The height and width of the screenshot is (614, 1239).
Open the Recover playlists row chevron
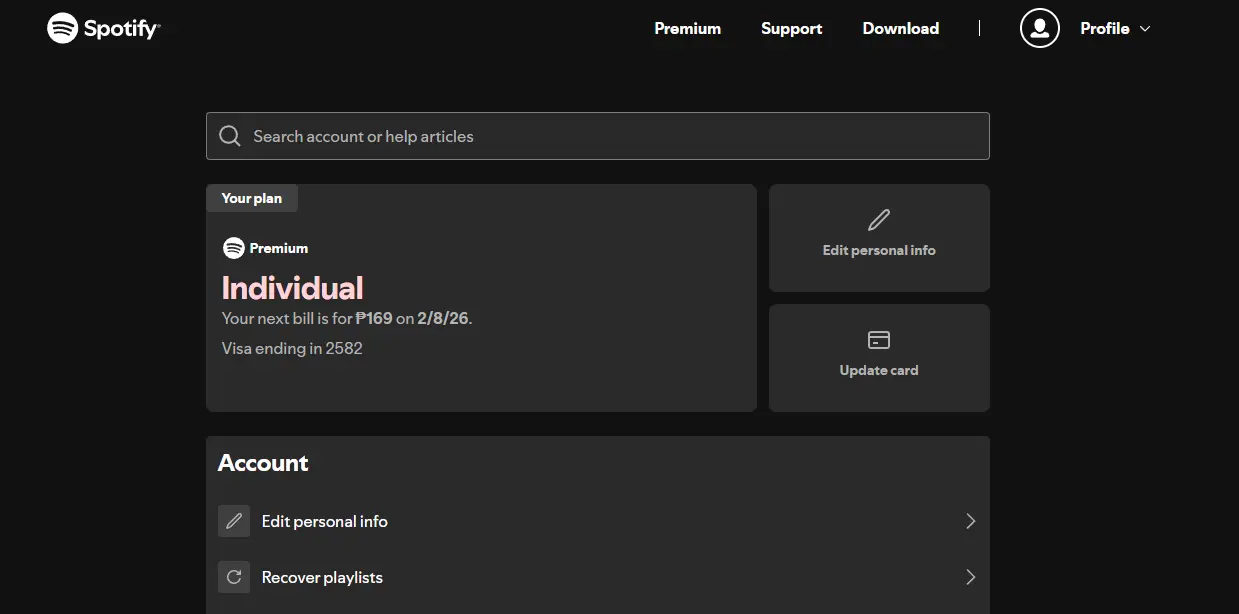click(x=970, y=577)
